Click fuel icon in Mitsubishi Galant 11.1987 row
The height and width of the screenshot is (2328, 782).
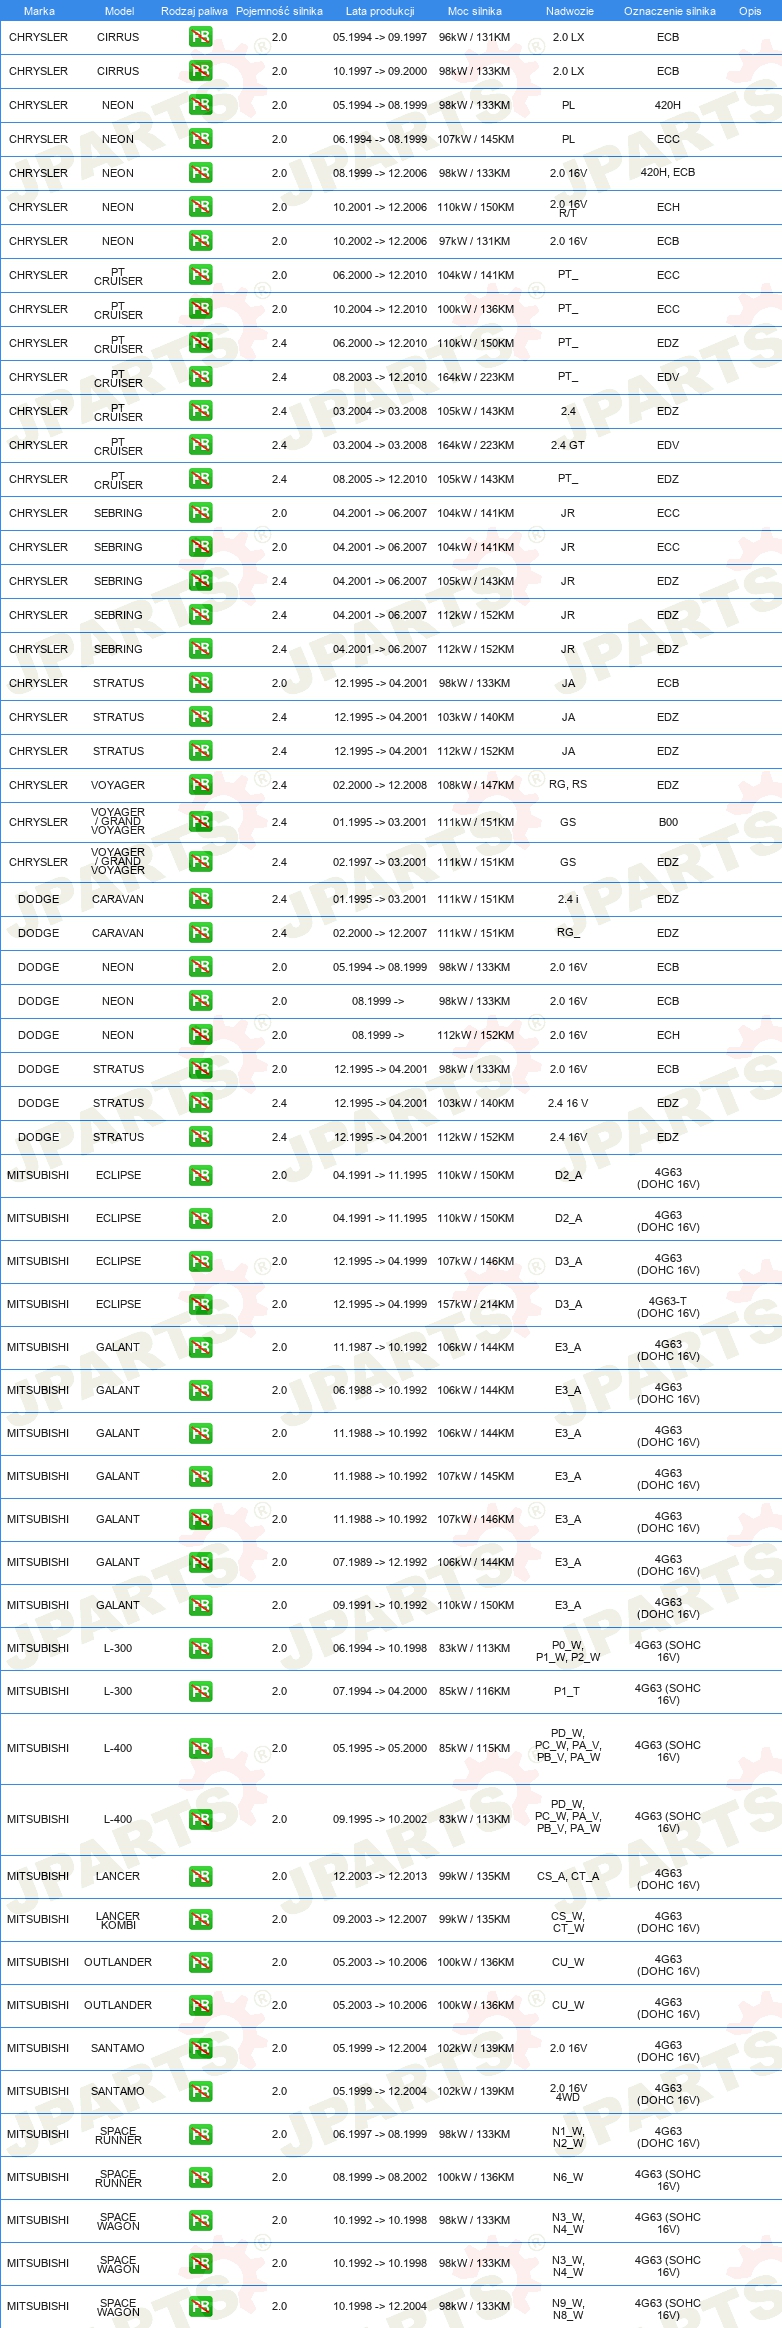click(200, 1347)
